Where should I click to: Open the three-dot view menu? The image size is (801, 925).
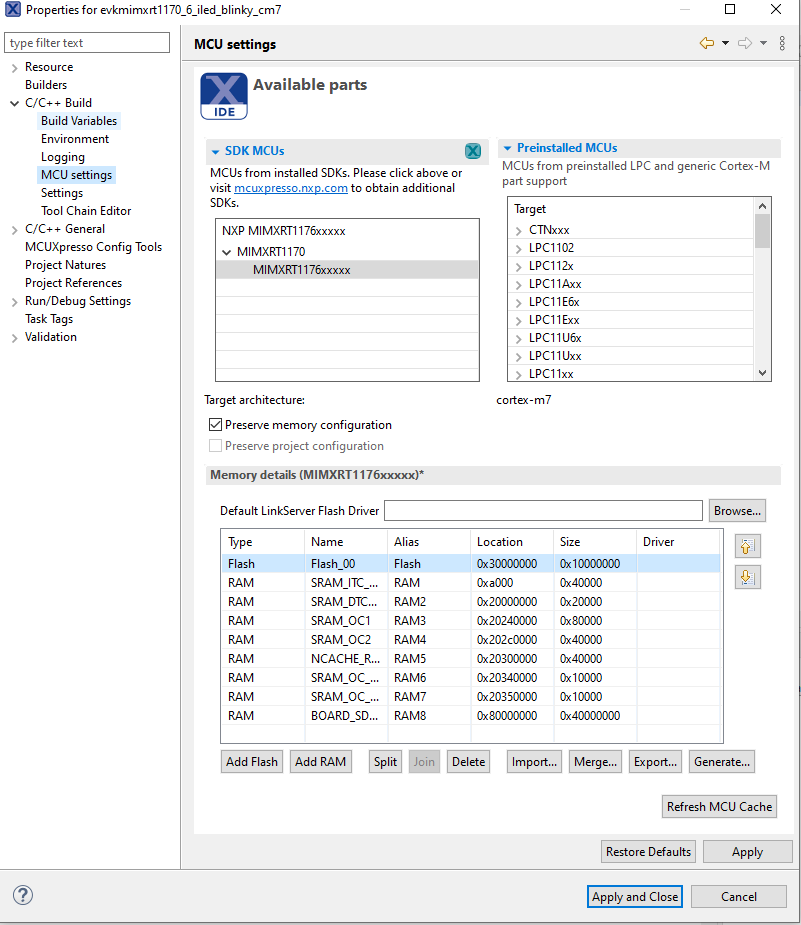tap(781, 44)
